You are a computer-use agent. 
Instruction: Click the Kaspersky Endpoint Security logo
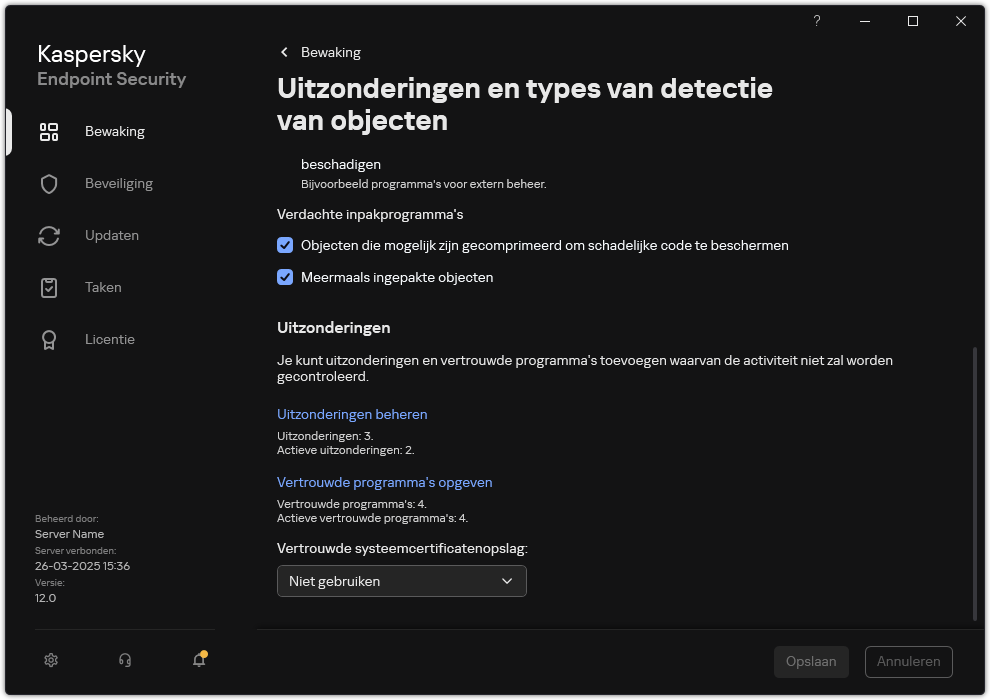(x=111, y=66)
